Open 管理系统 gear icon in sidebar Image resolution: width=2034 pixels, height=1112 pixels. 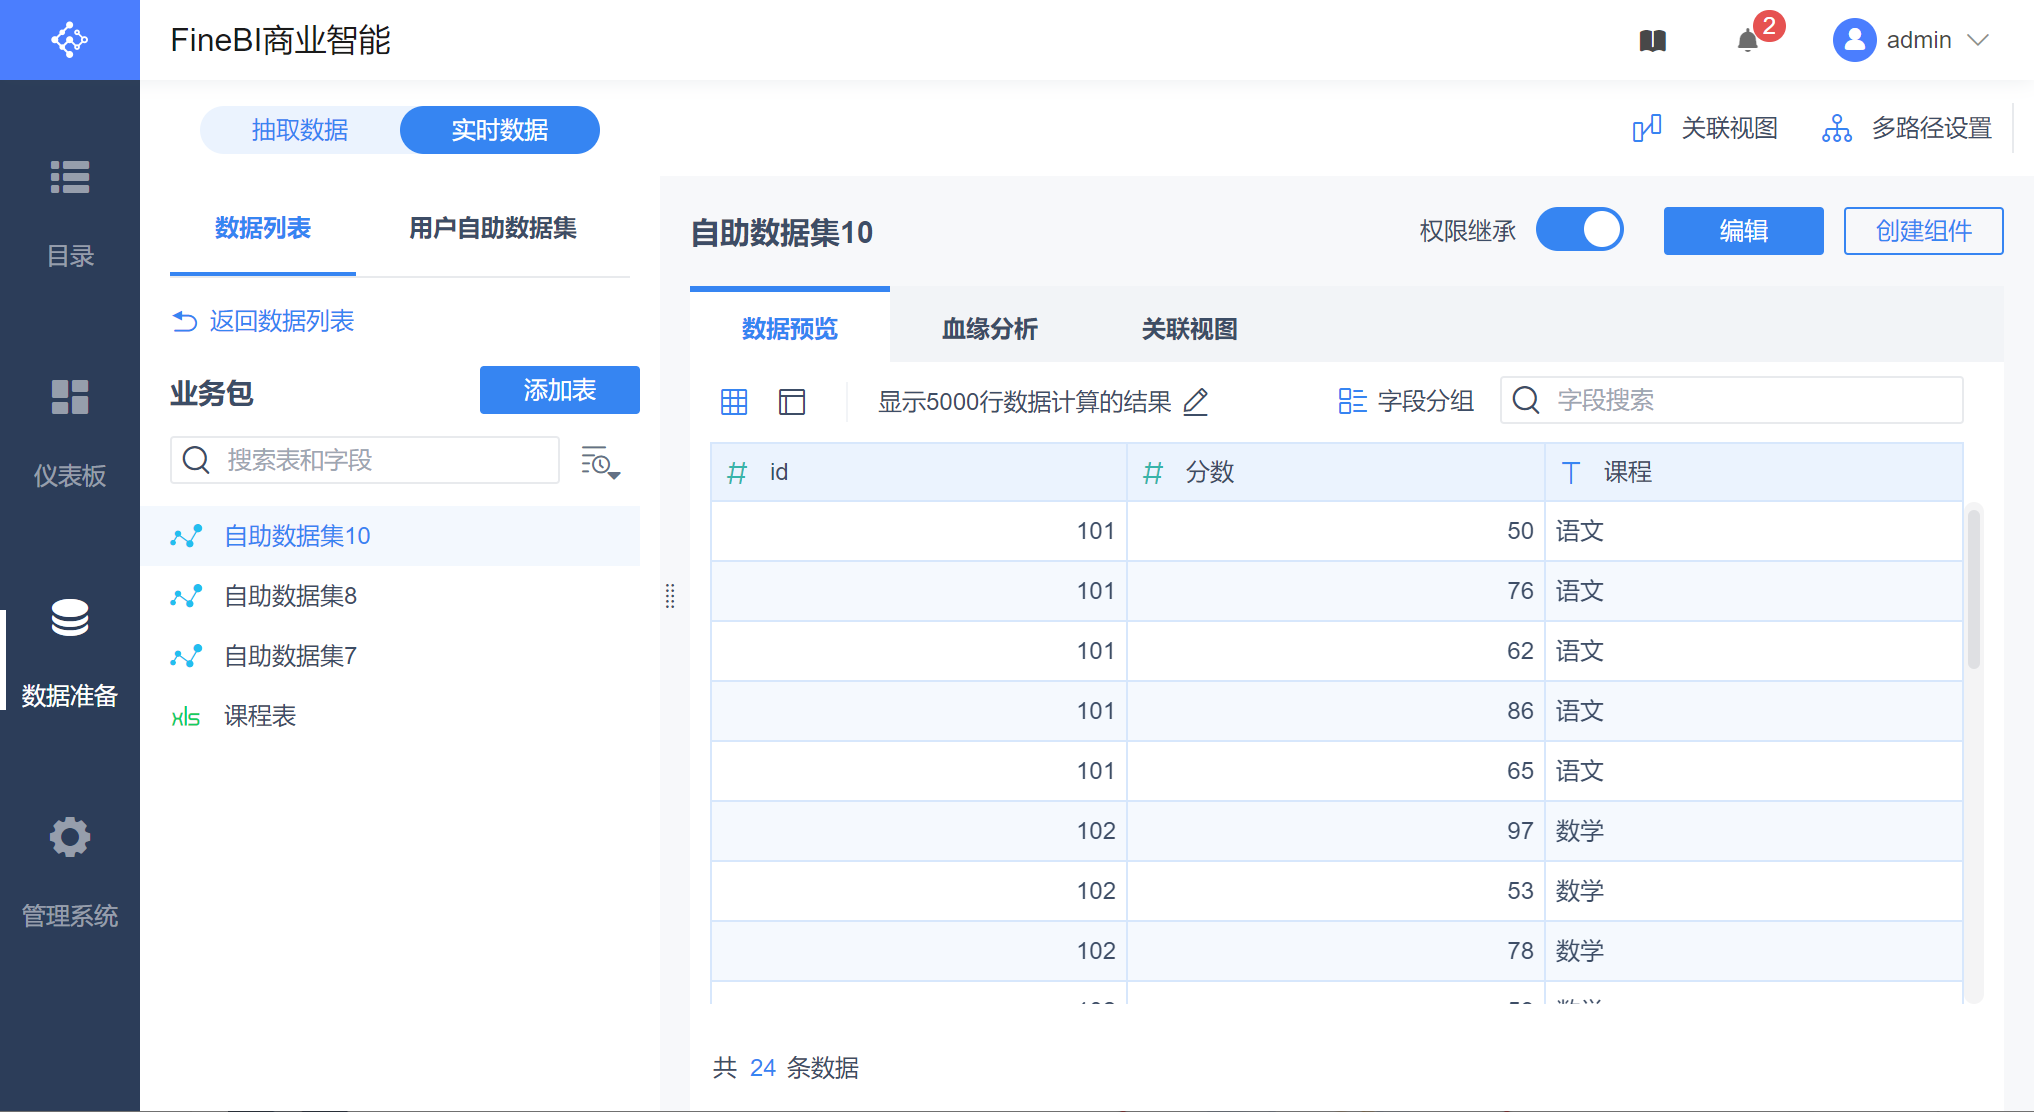(70, 837)
